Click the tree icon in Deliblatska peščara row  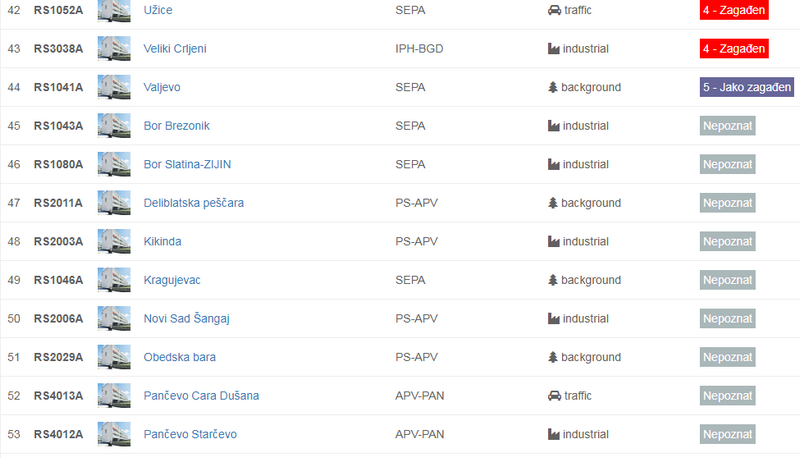(x=553, y=203)
